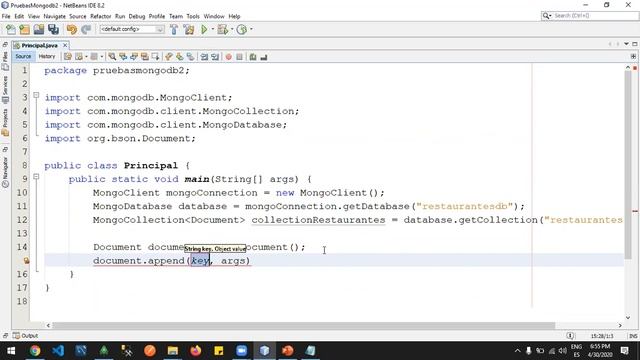Click the Windows Start button

11,351
